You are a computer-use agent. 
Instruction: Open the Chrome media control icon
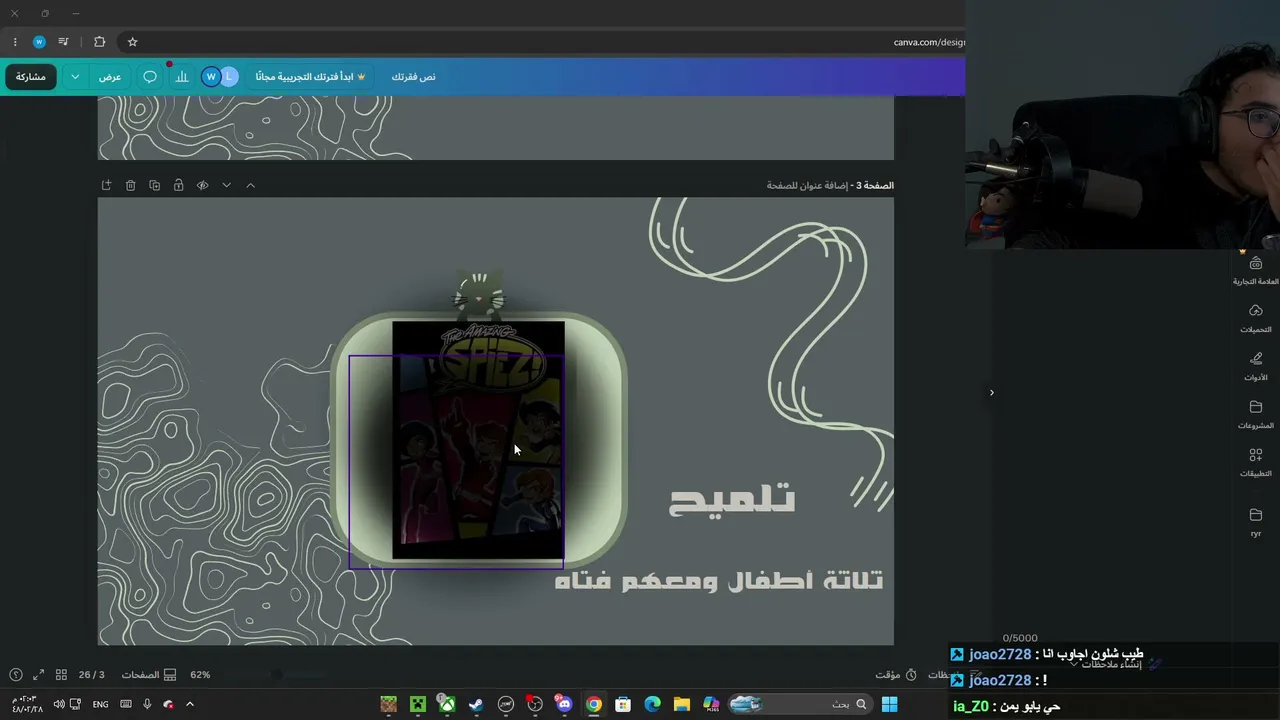[63, 42]
